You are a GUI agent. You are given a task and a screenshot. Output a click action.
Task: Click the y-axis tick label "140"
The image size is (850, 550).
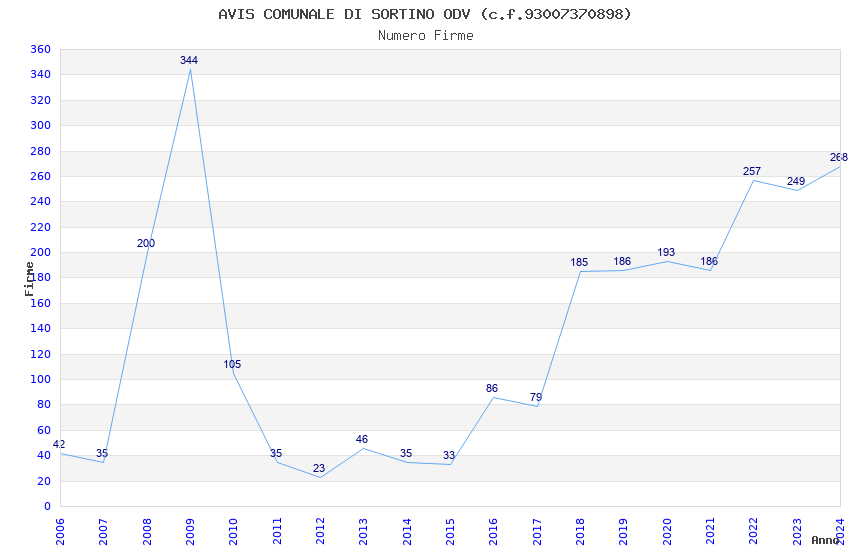(41, 328)
